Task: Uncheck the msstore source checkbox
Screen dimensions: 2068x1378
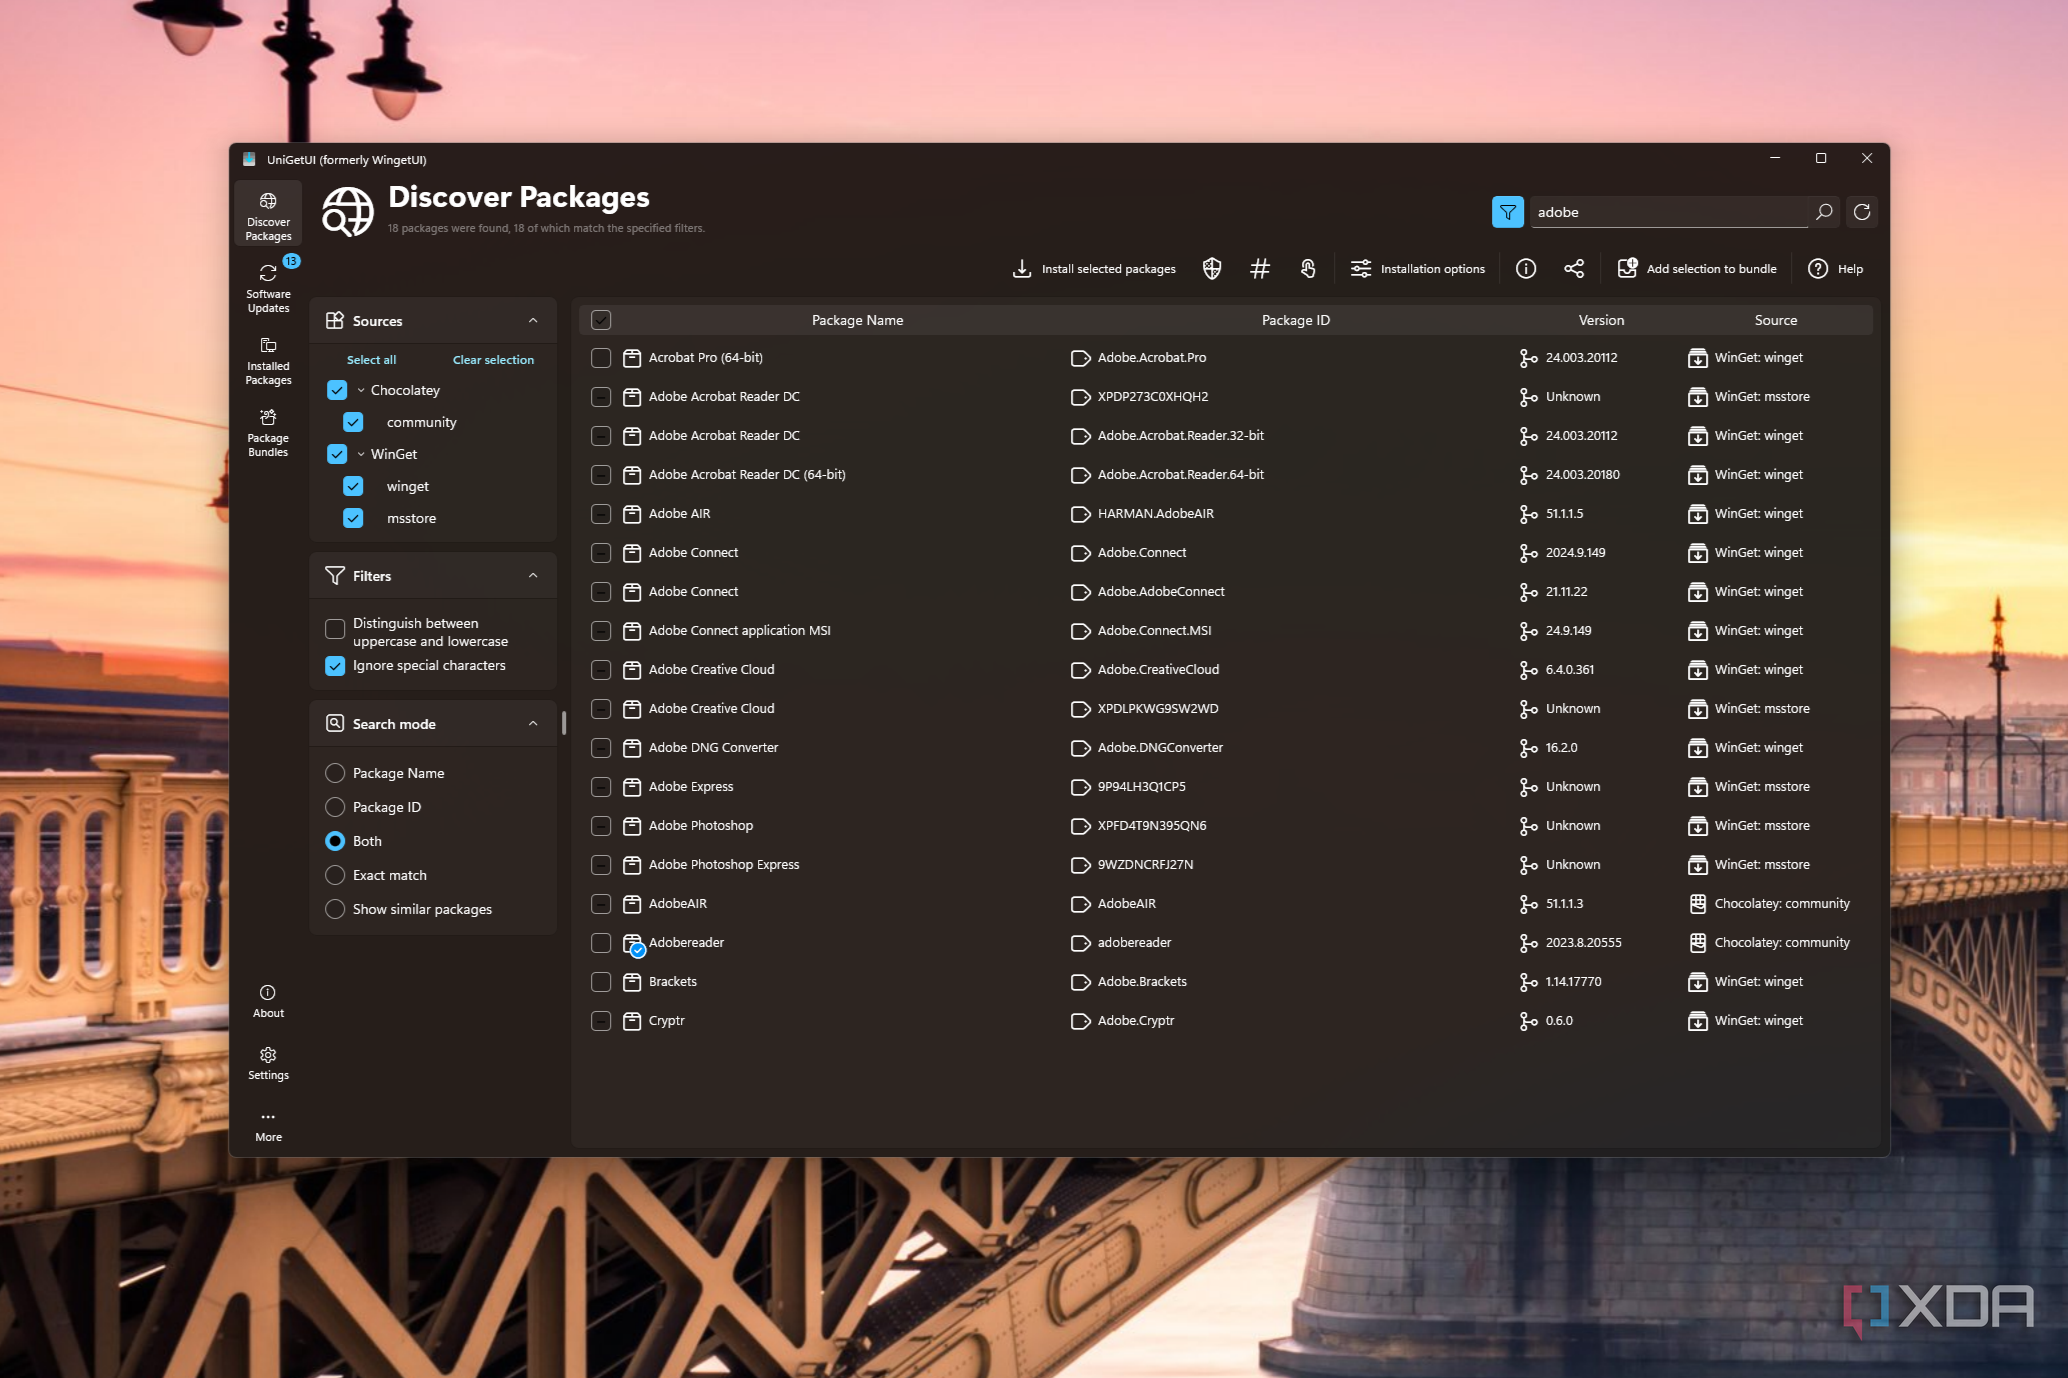Action: coord(353,518)
